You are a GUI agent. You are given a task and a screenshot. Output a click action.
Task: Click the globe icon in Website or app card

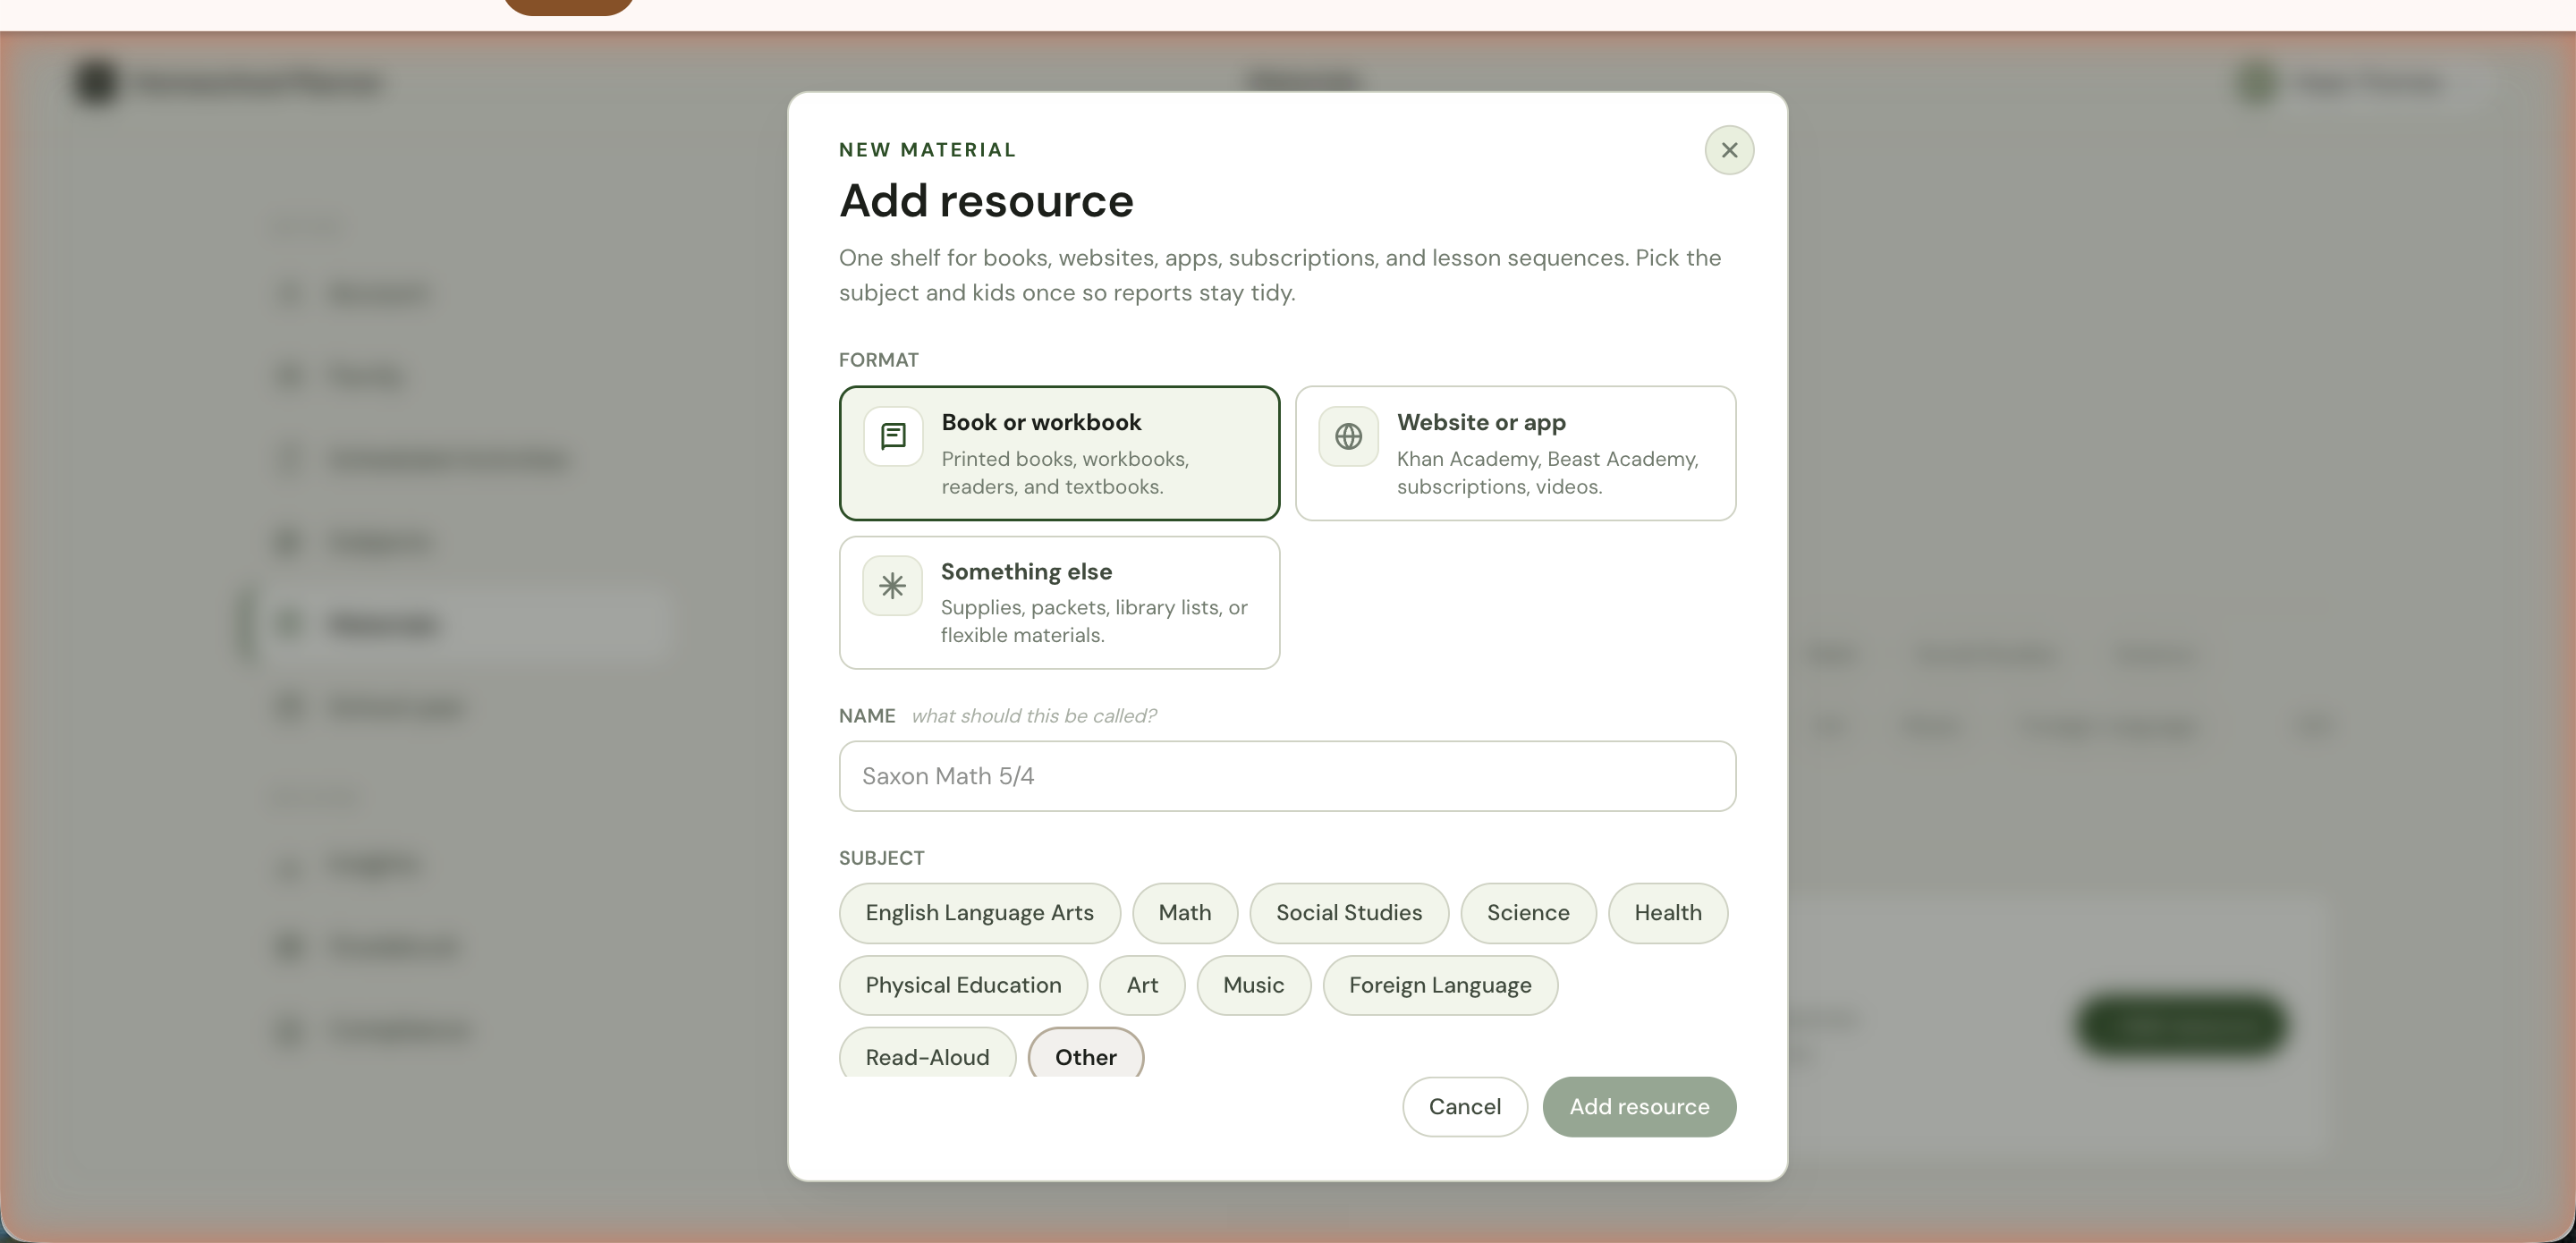[x=1348, y=436]
